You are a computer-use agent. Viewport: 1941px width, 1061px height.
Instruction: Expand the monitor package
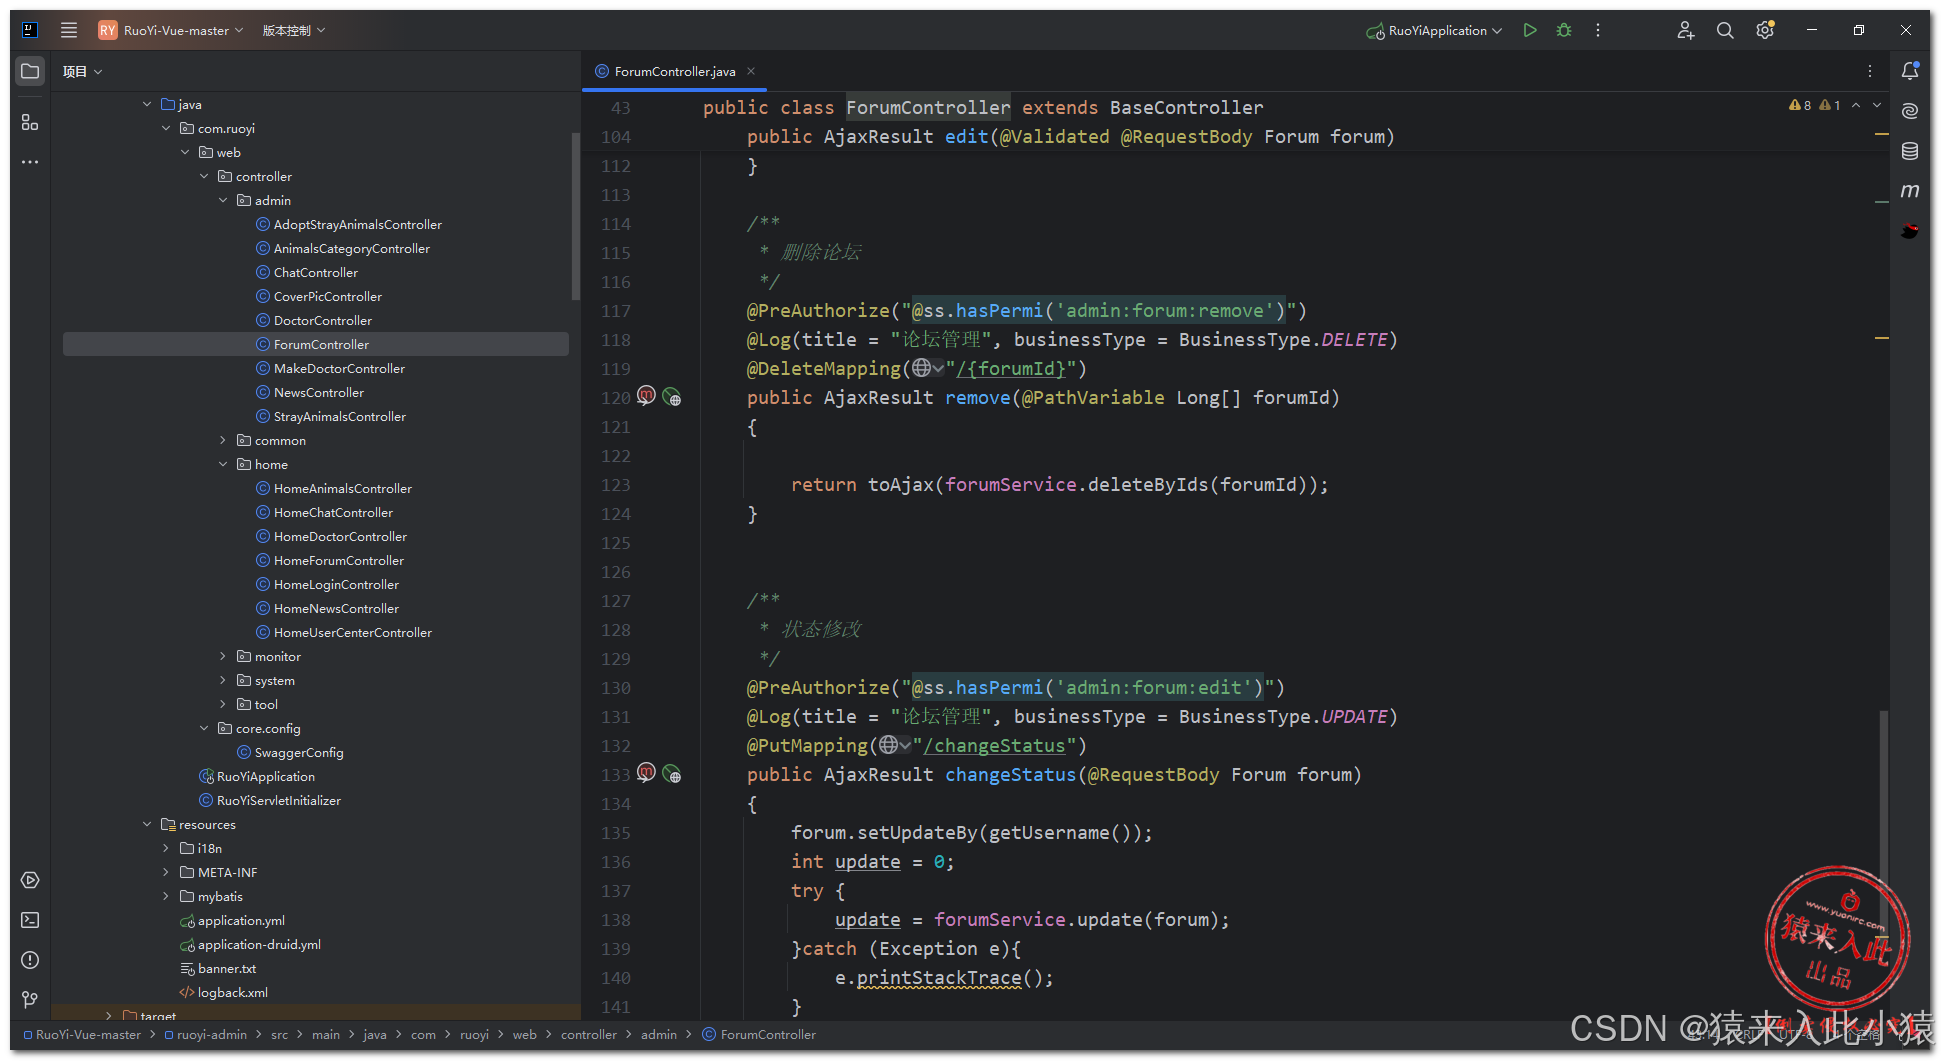coord(223,656)
